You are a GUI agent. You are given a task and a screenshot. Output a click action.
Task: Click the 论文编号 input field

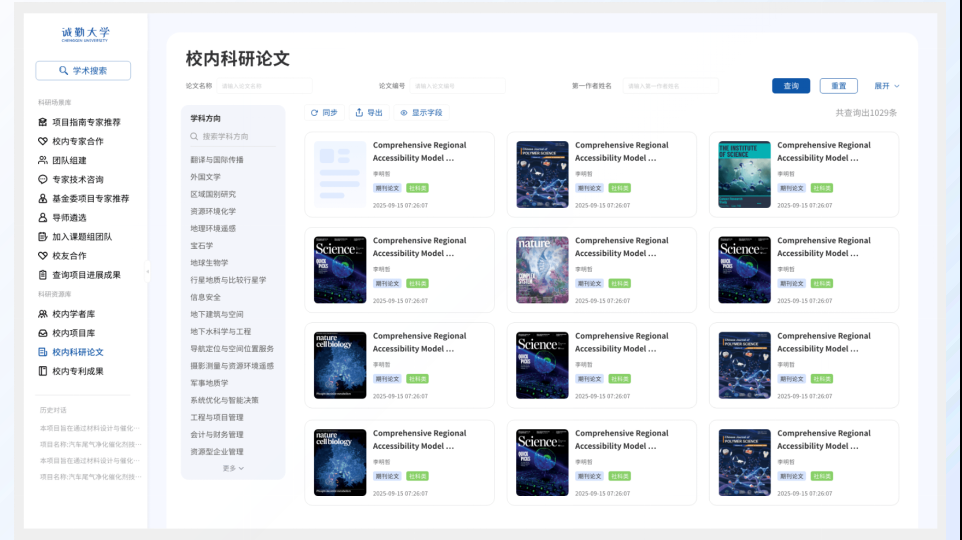[457, 86]
